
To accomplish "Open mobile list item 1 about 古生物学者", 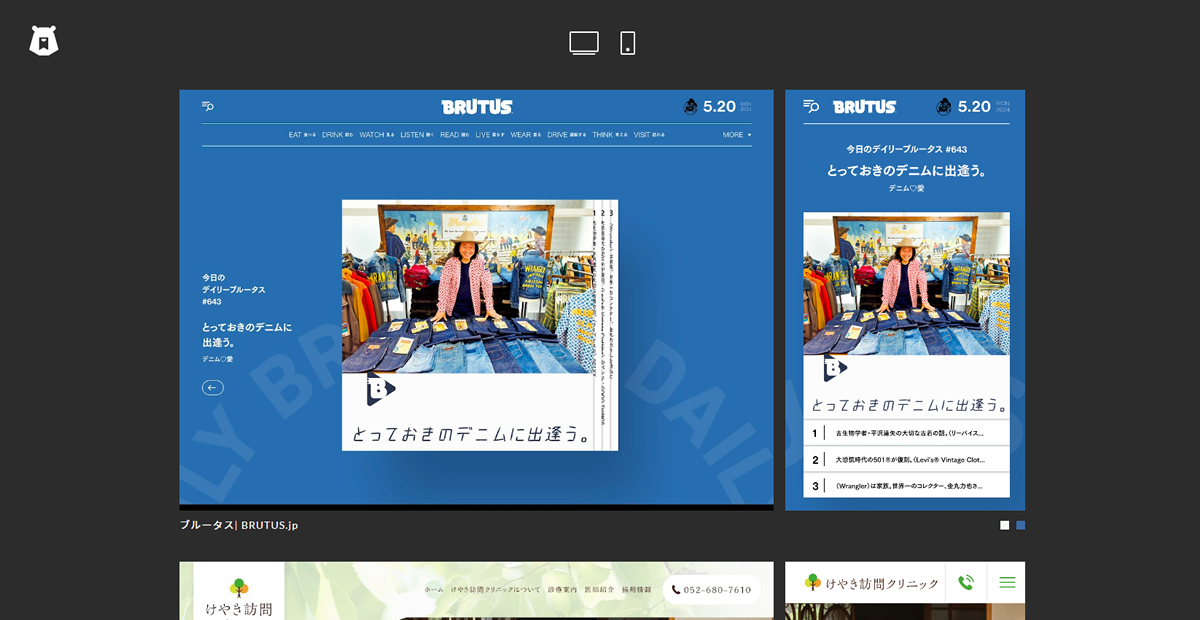I will coord(907,433).
